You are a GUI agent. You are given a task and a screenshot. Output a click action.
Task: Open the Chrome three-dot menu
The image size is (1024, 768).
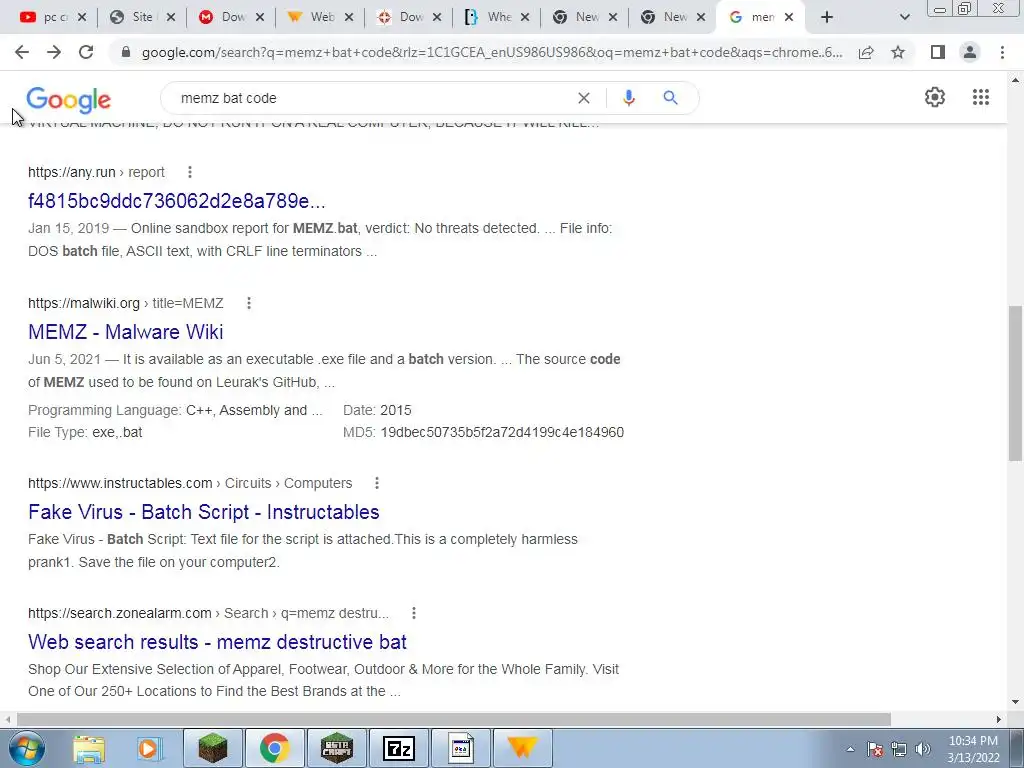pos(1002,52)
